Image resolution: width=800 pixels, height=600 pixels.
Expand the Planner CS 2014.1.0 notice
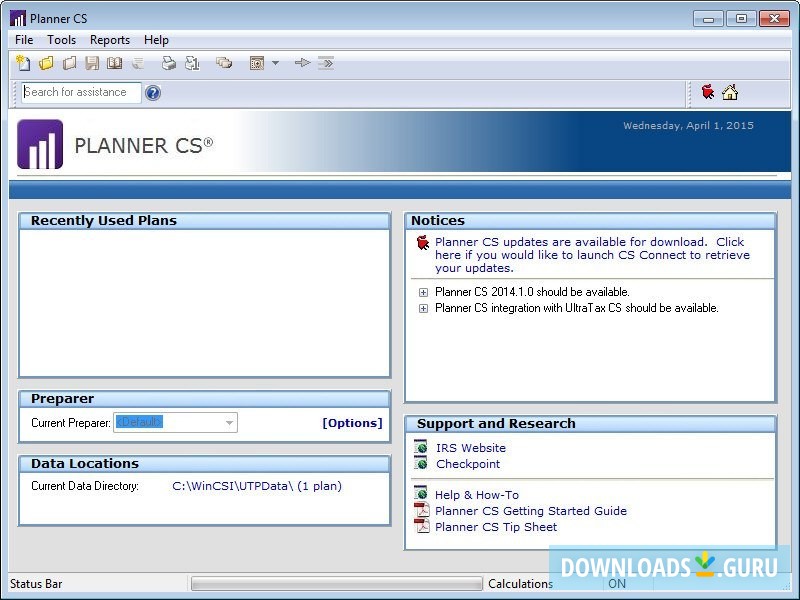pyautogui.click(x=423, y=294)
